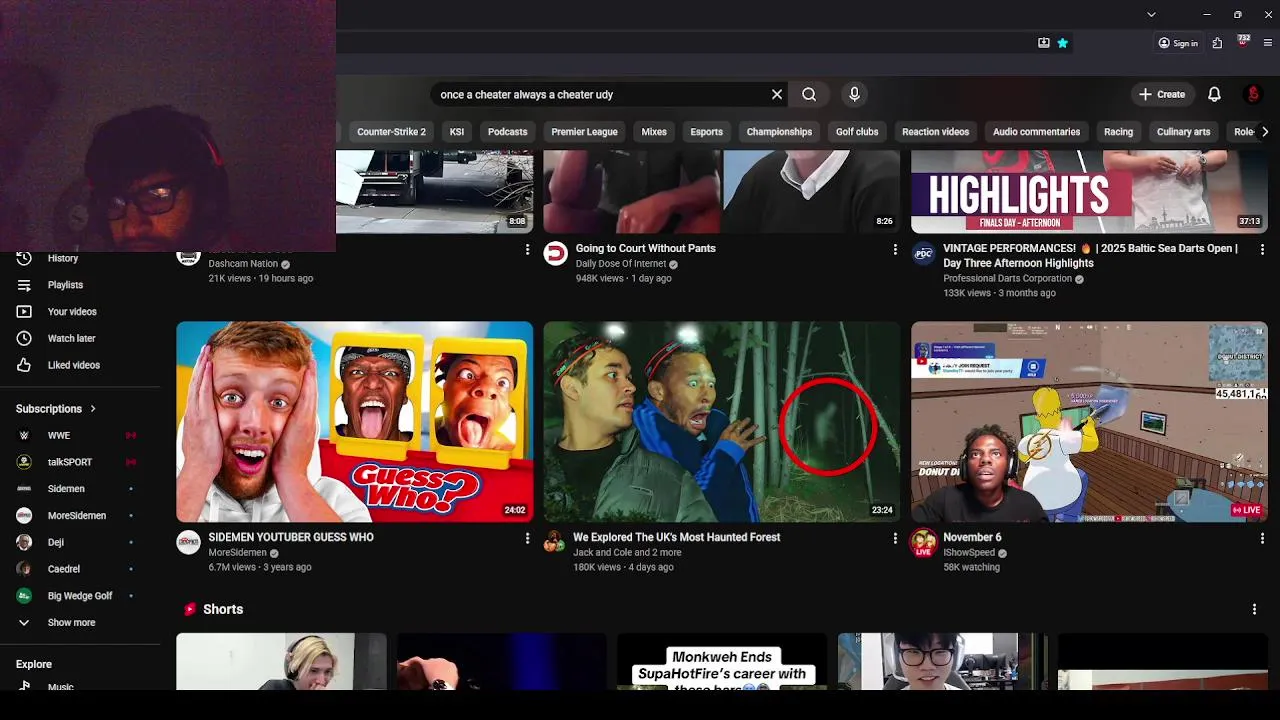Open the MoreSidemen channel avatar beside Guess Who video
1280x720 pixels.
coord(188,542)
